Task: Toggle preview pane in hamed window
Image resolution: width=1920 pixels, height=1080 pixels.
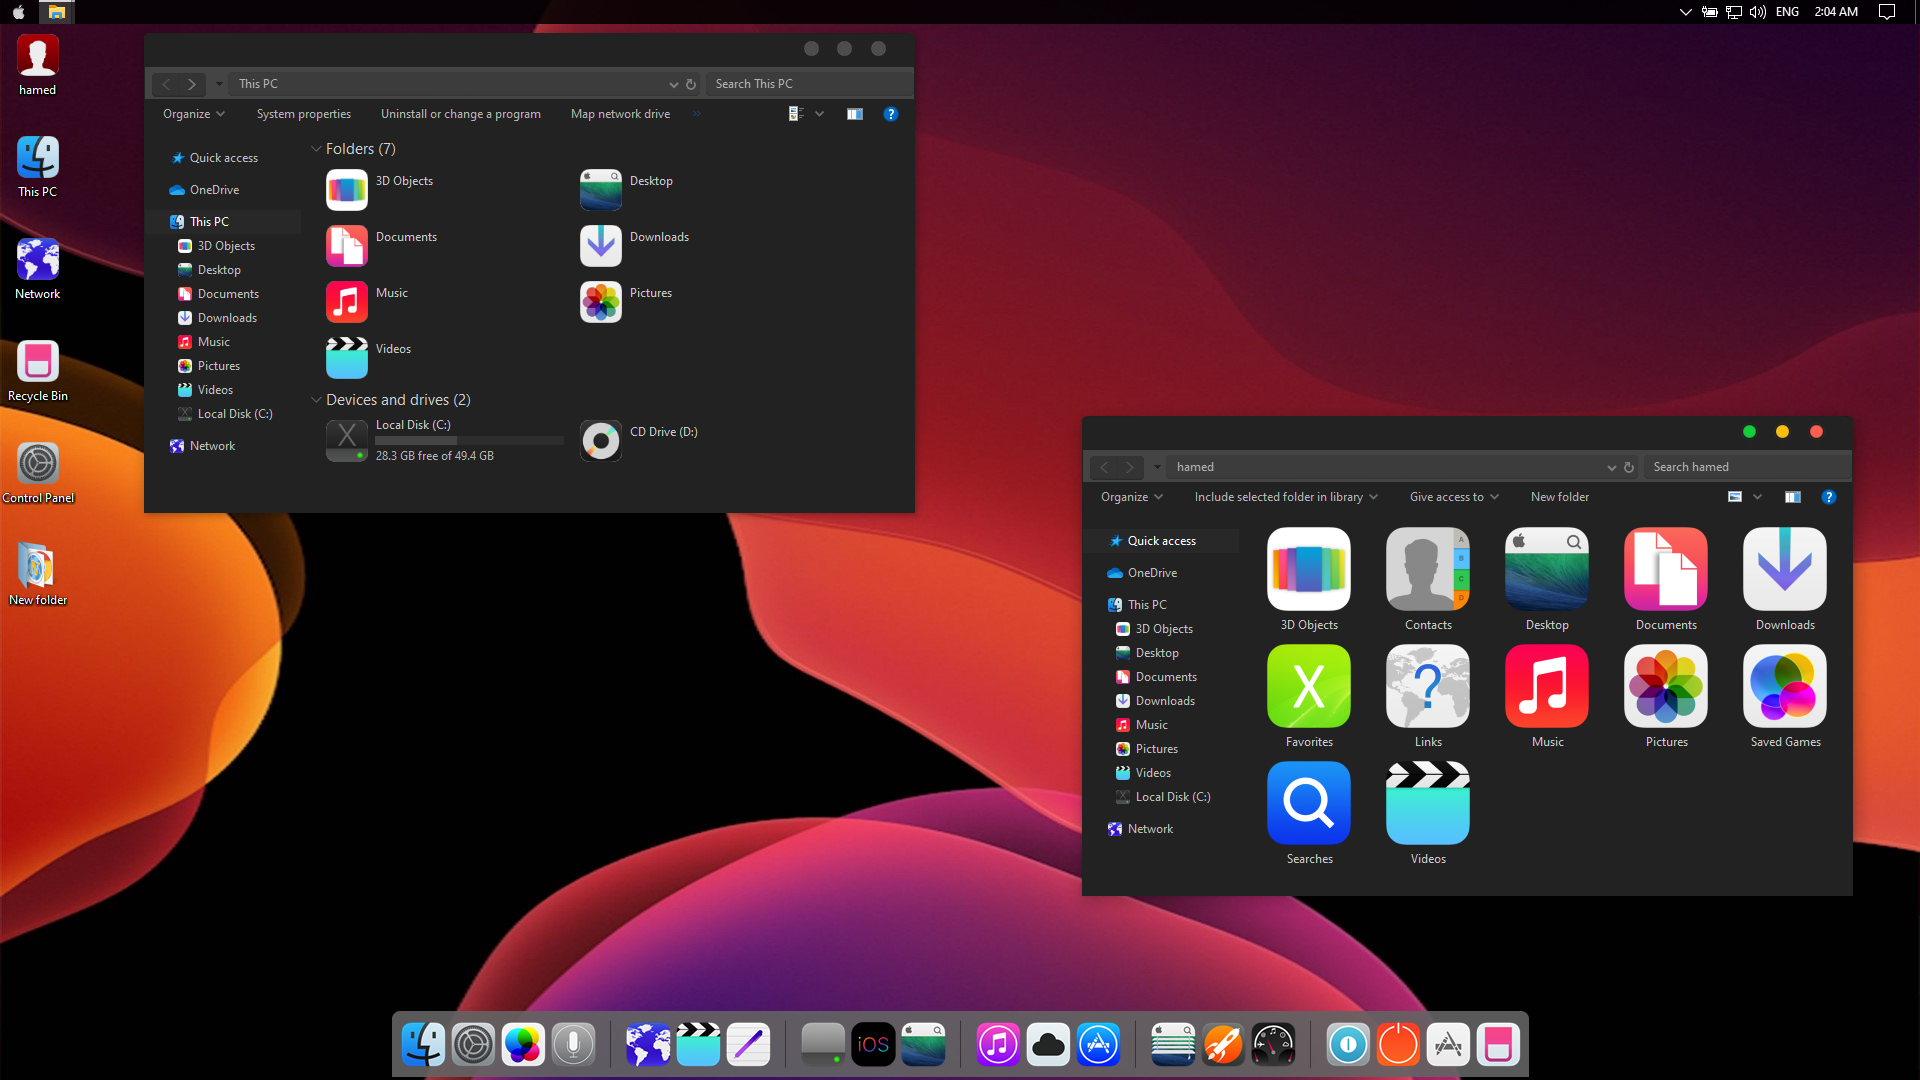Action: pyautogui.click(x=1793, y=497)
